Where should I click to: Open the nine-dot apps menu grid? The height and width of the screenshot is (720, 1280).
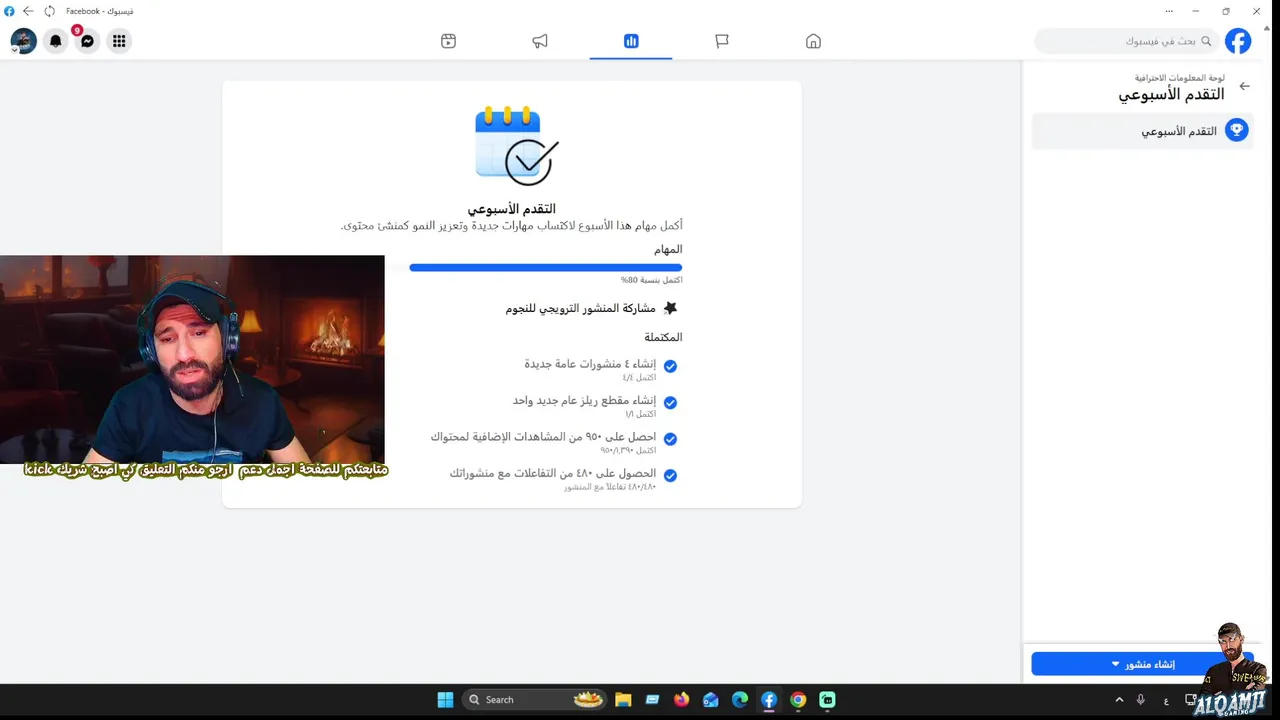(119, 41)
